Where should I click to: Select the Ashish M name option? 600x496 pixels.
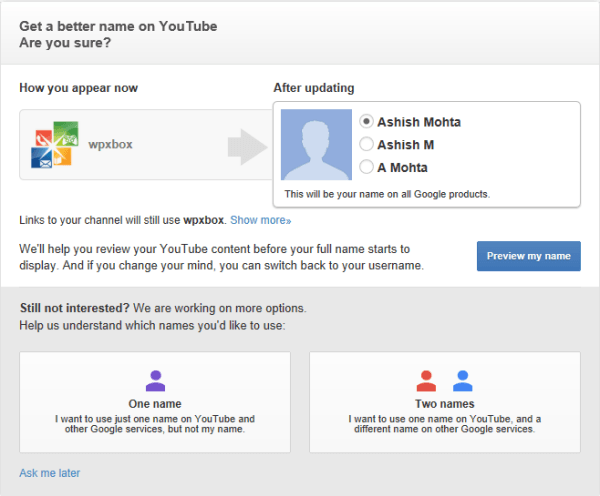[x=366, y=144]
